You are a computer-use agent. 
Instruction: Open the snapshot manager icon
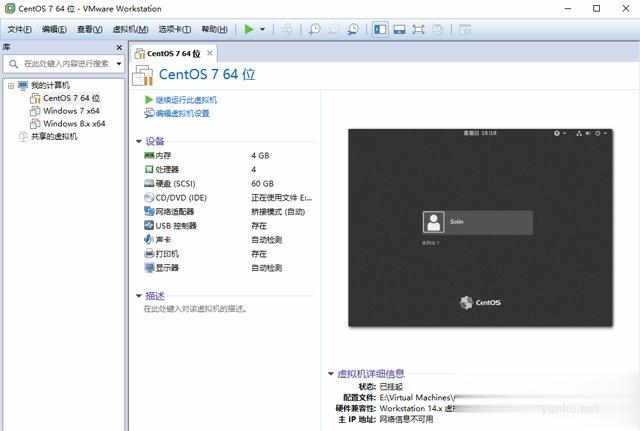(353, 29)
